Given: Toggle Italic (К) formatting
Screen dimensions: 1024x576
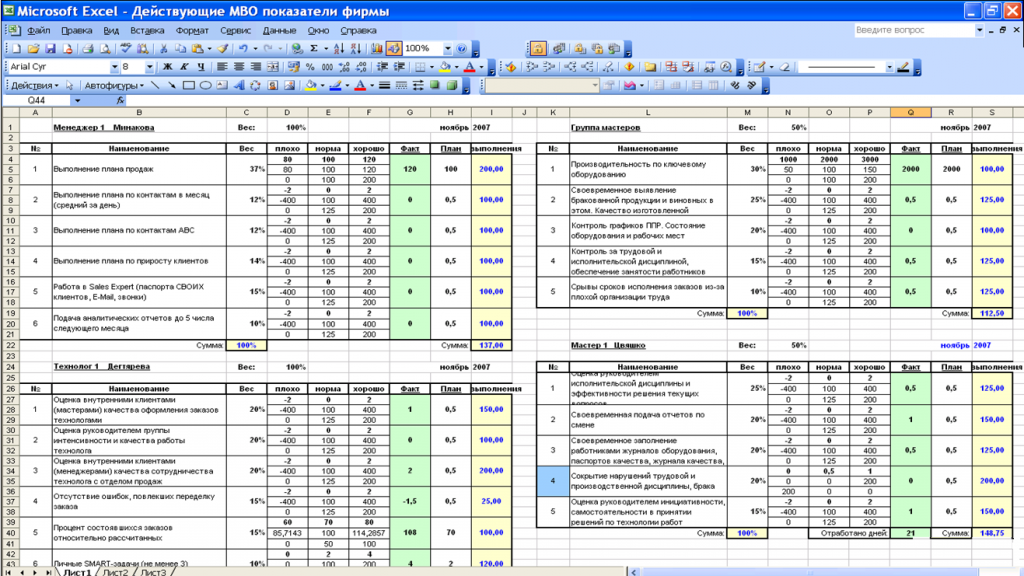Looking at the screenshot, I should 184,67.
